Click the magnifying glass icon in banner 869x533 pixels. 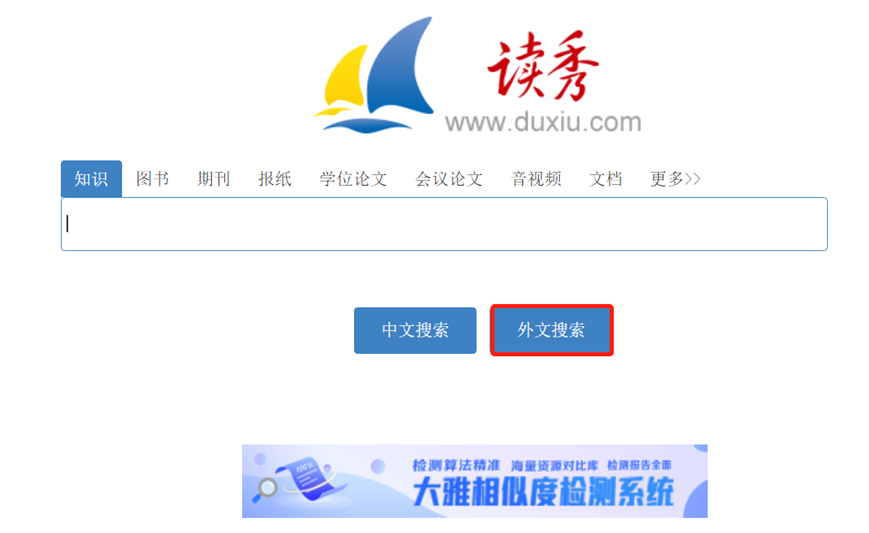(x=265, y=489)
